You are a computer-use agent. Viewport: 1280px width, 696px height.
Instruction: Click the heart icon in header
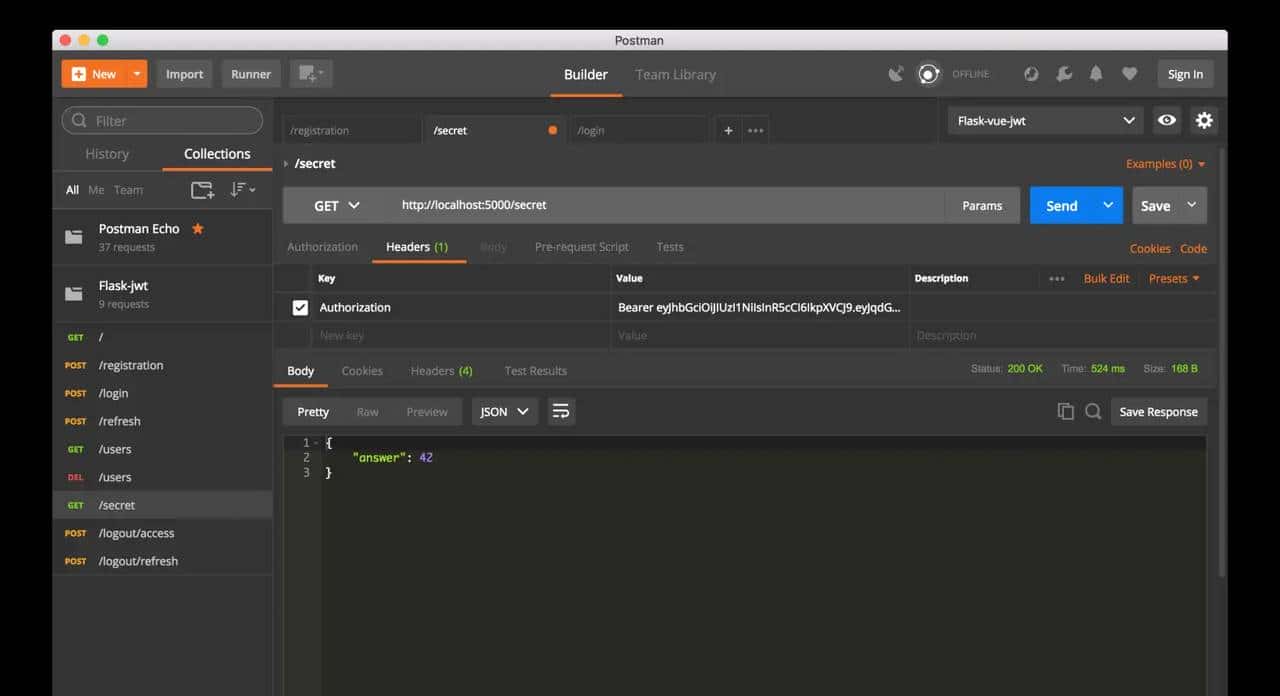coord(1129,74)
